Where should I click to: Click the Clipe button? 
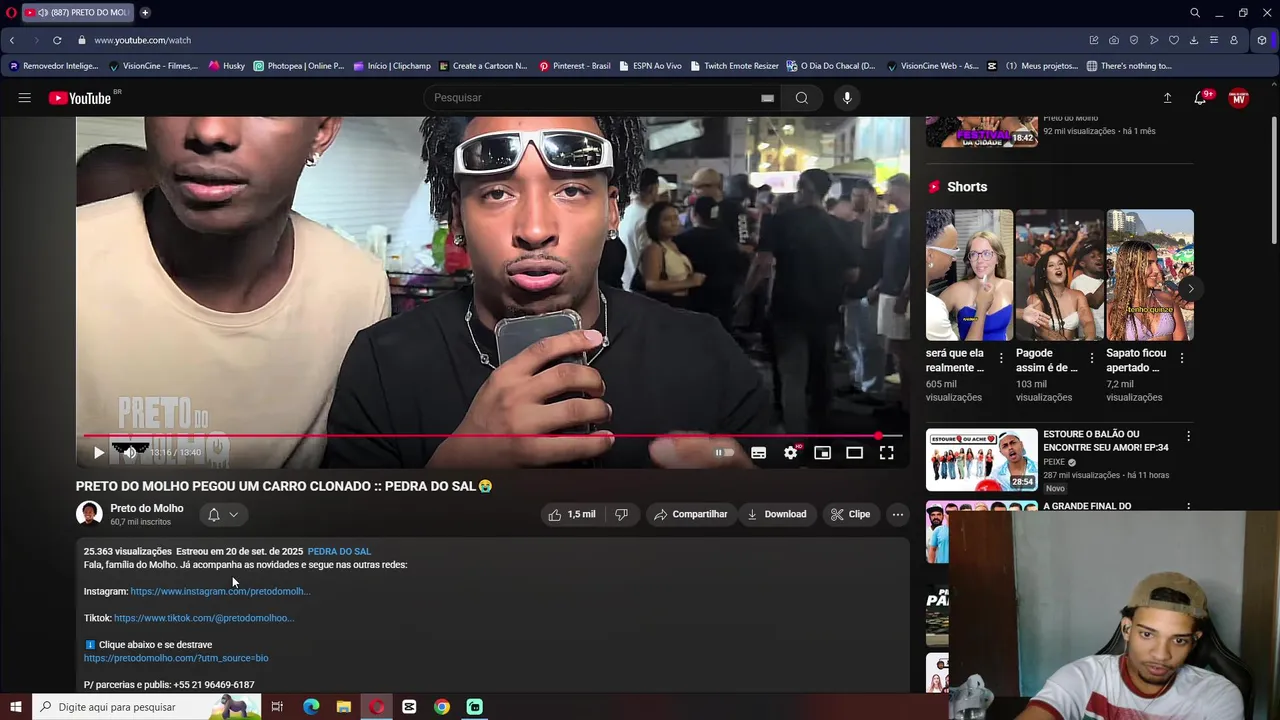pyautogui.click(x=850, y=514)
